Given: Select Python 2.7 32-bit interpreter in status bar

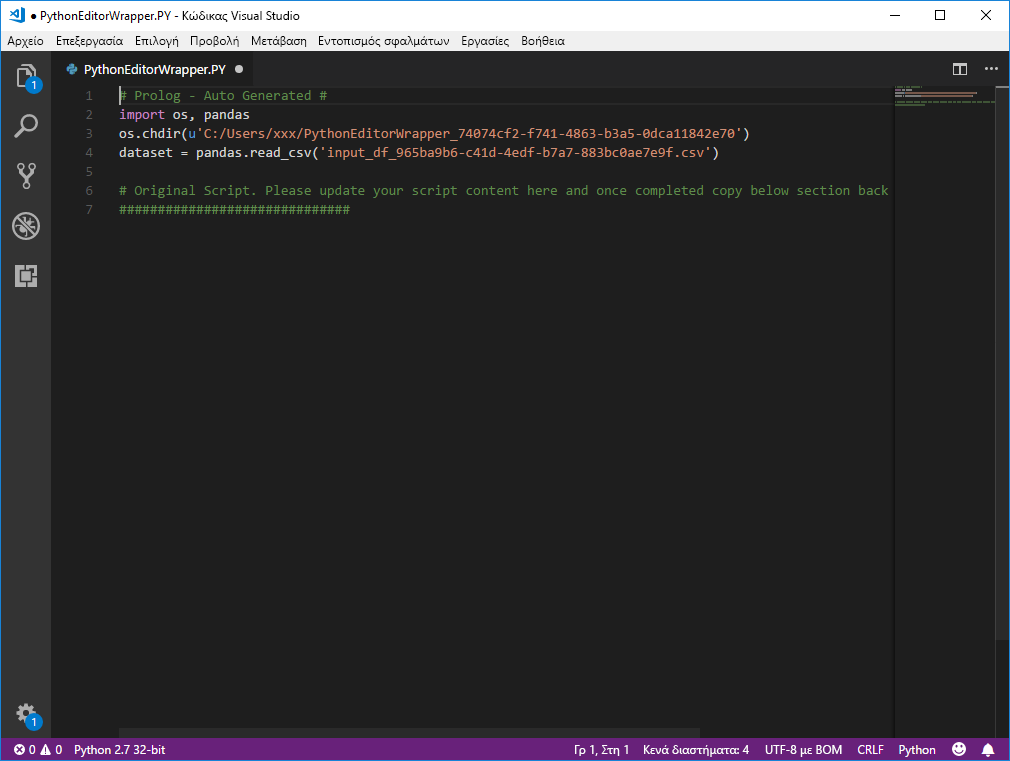Looking at the screenshot, I should 120,749.
